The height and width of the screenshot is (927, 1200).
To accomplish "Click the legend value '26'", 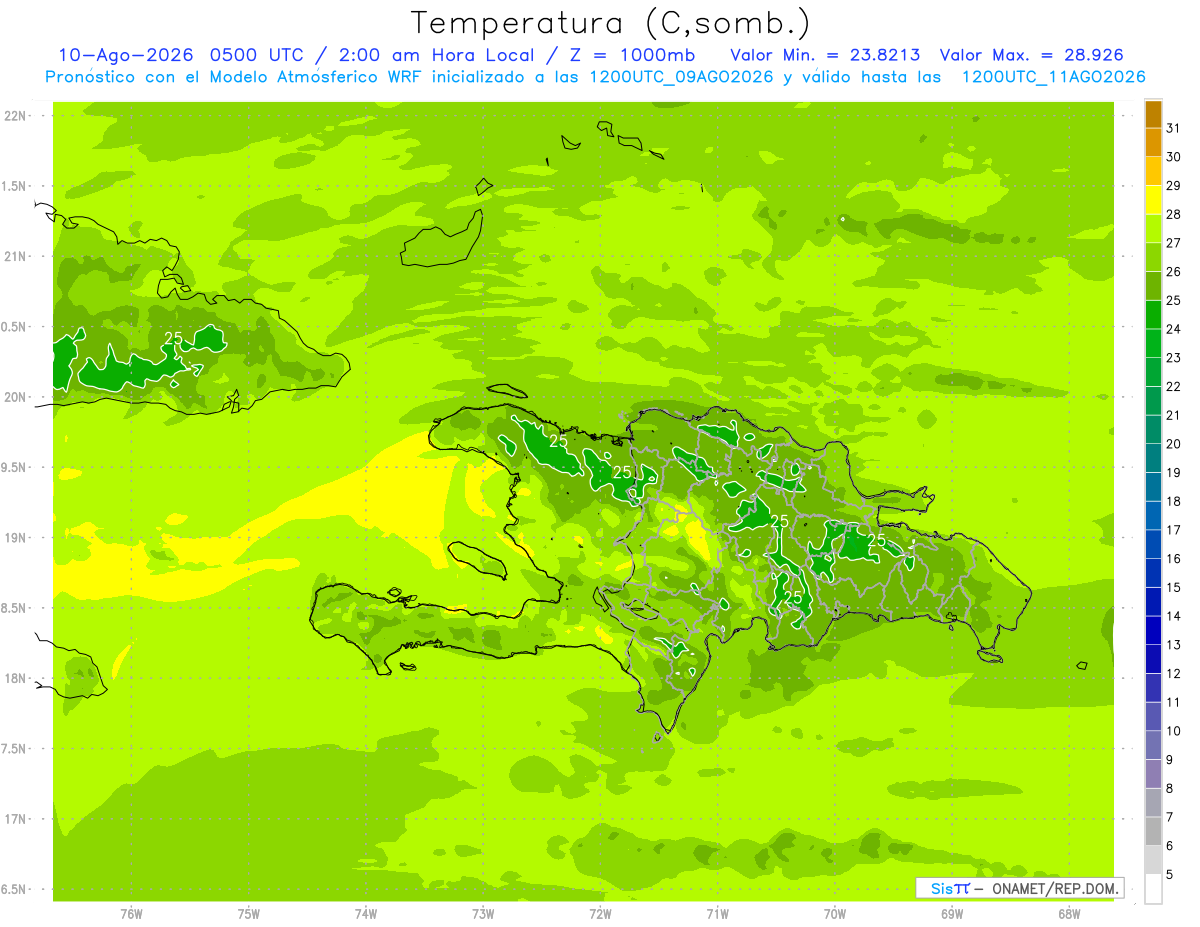I will click(1174, 272).
